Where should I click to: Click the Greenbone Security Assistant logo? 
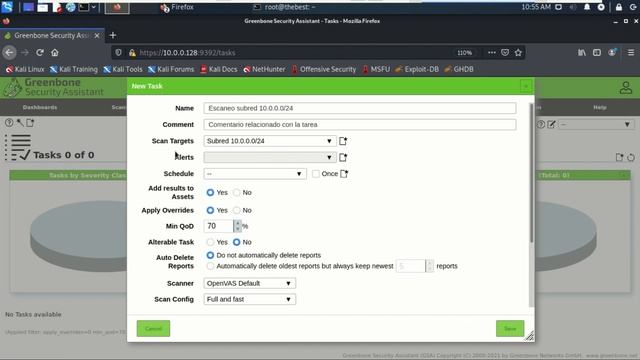coord(53,87)
